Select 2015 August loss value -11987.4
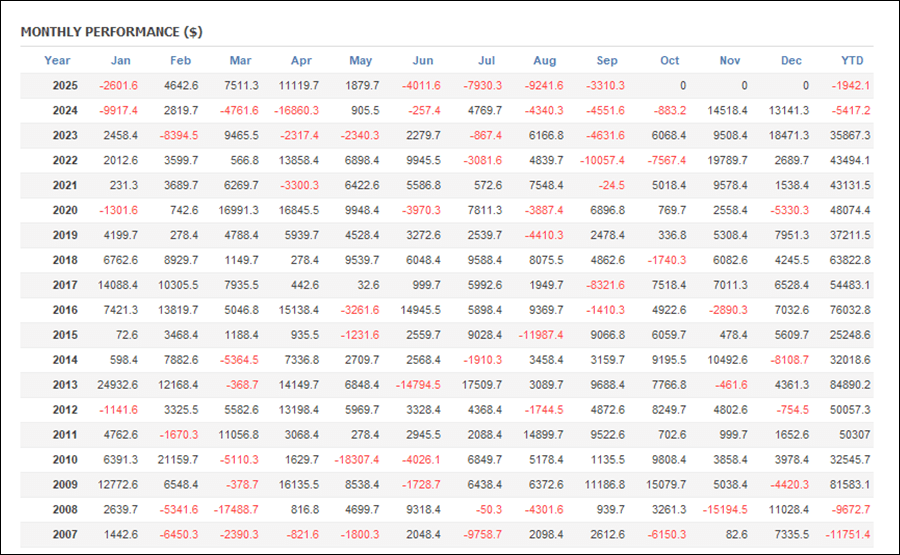Viewport: 900px width, 555px height. click(x=540, y=336)
